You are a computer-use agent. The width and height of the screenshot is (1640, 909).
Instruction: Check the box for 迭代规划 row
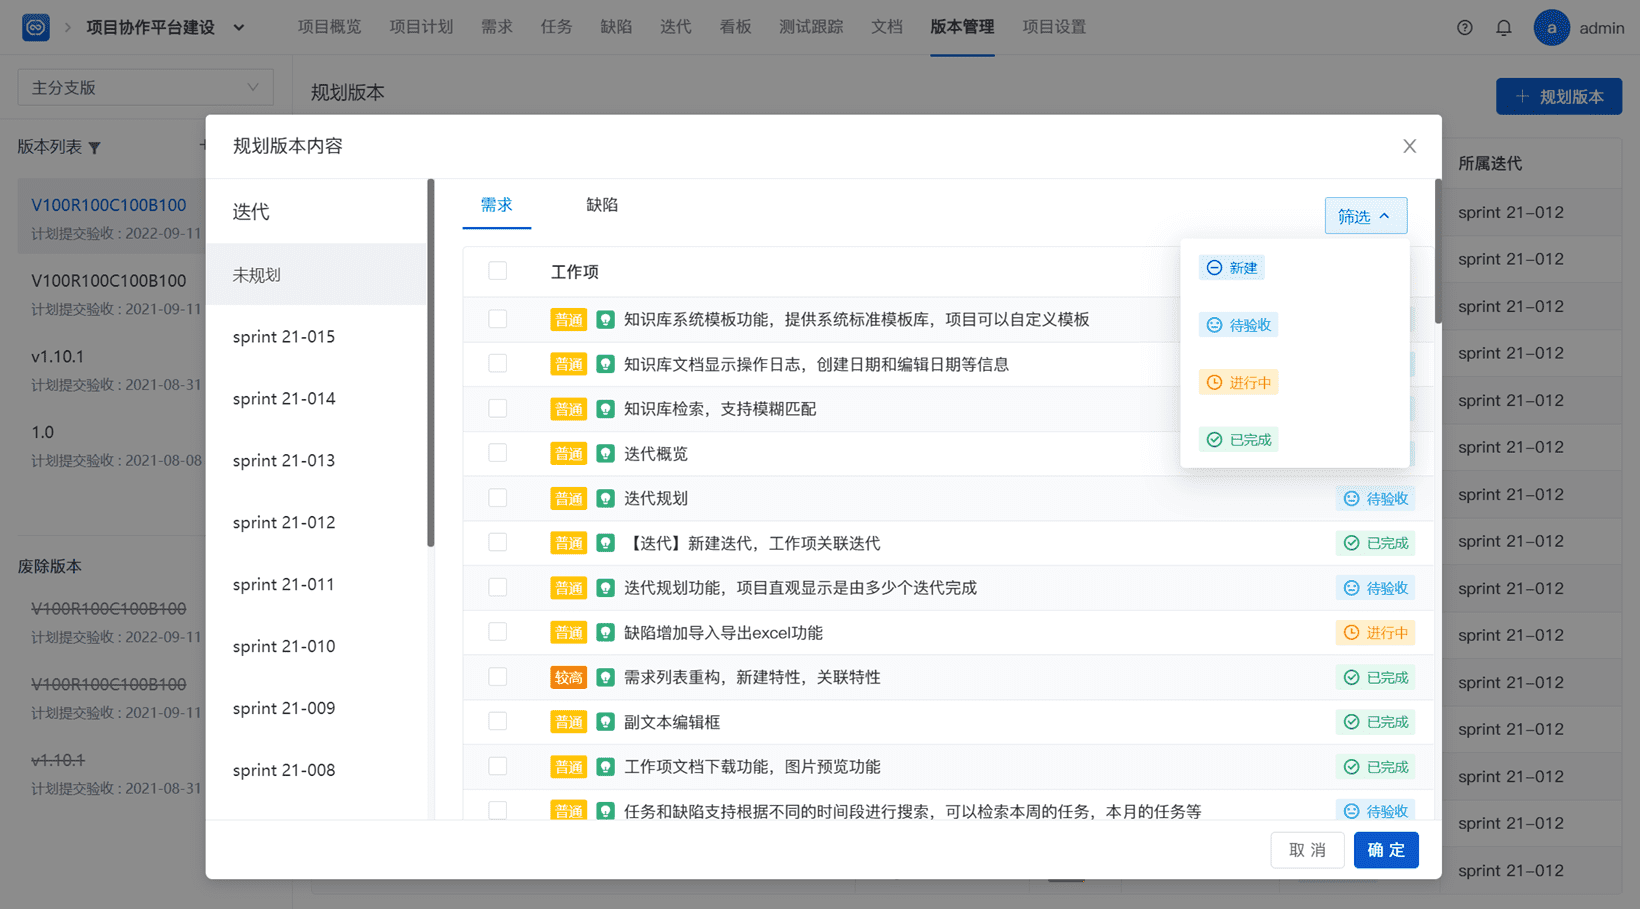(498, 498)
